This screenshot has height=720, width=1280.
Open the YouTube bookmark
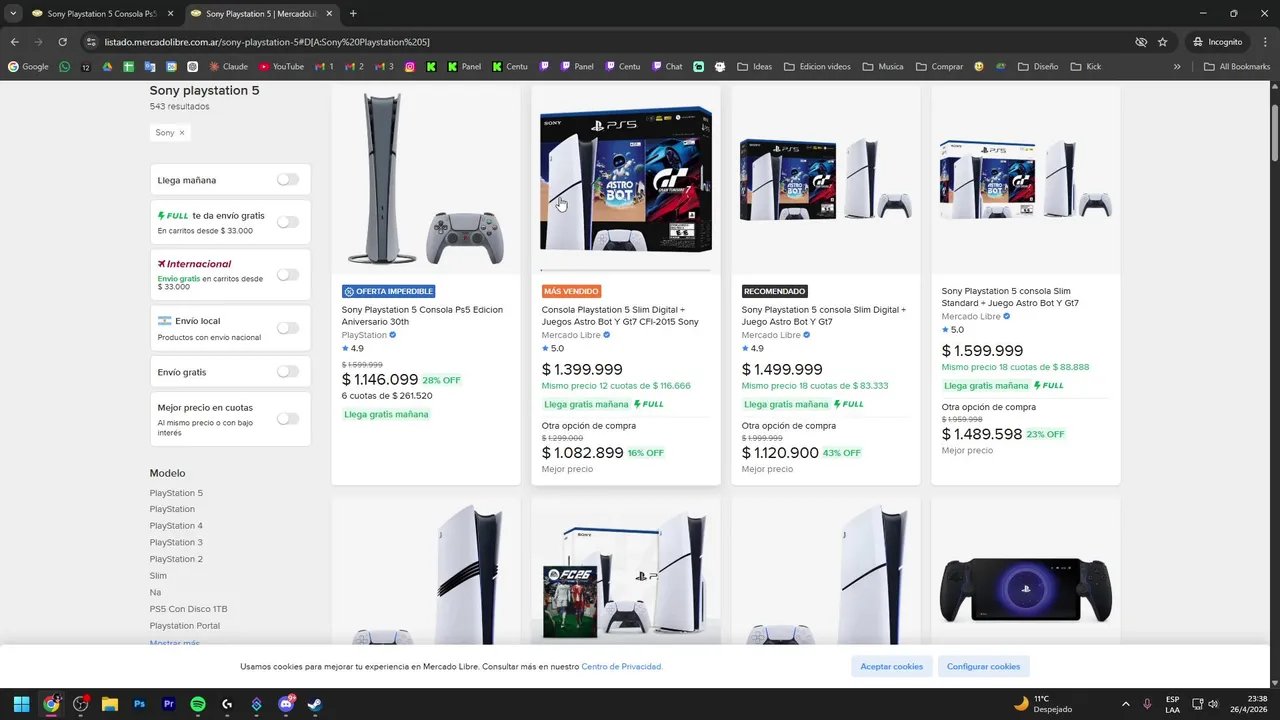281,67
